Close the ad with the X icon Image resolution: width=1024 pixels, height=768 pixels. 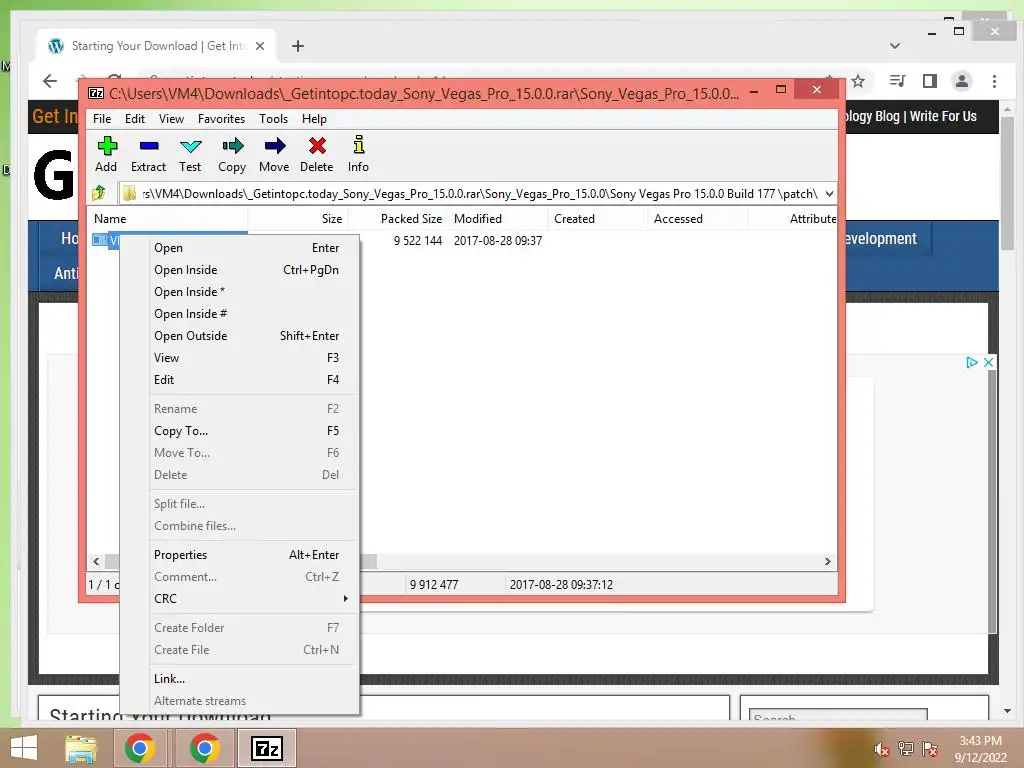tap(989, 362)
